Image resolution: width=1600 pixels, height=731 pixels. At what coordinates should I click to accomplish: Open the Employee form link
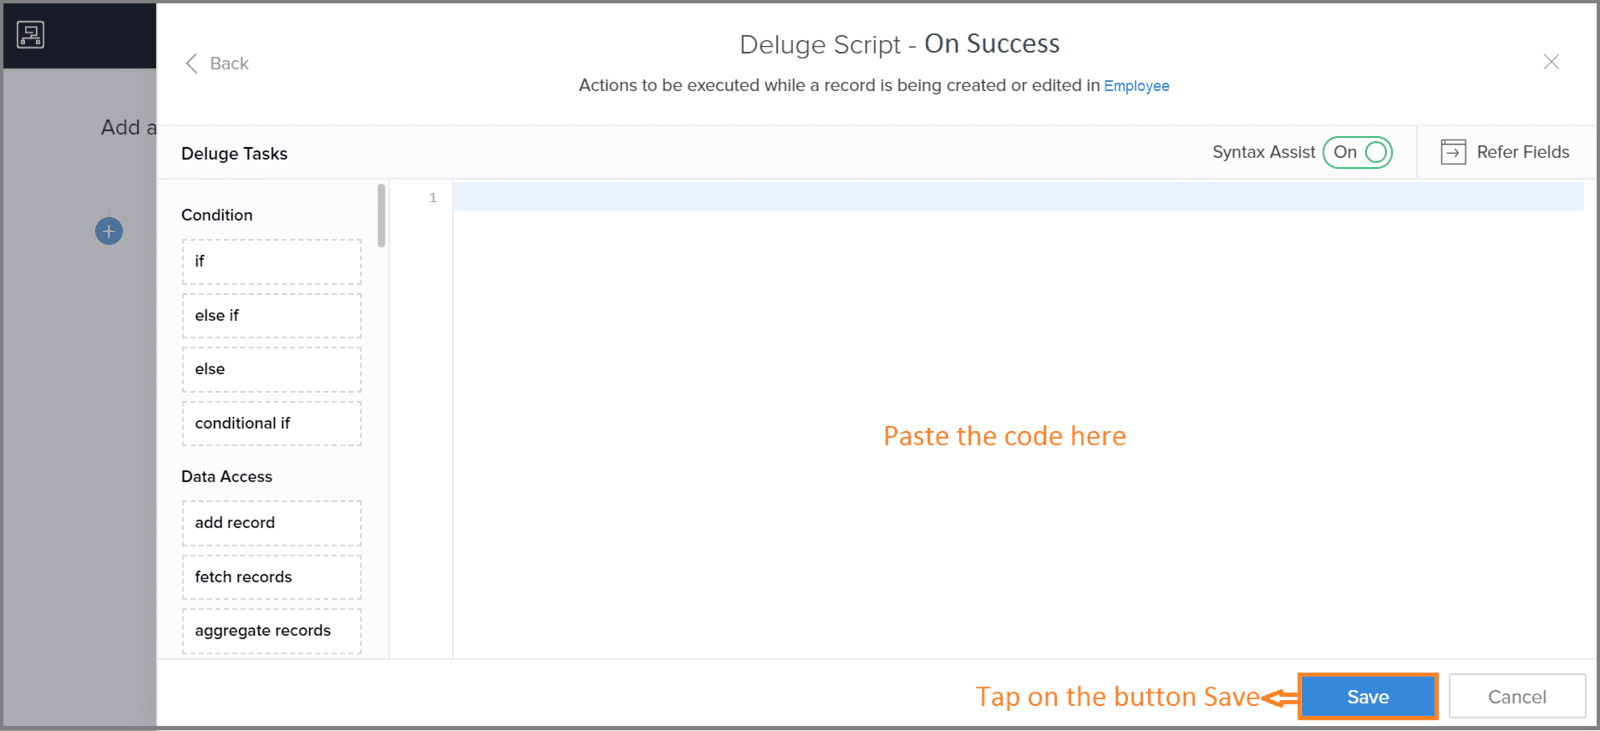tap(1136, 86)
